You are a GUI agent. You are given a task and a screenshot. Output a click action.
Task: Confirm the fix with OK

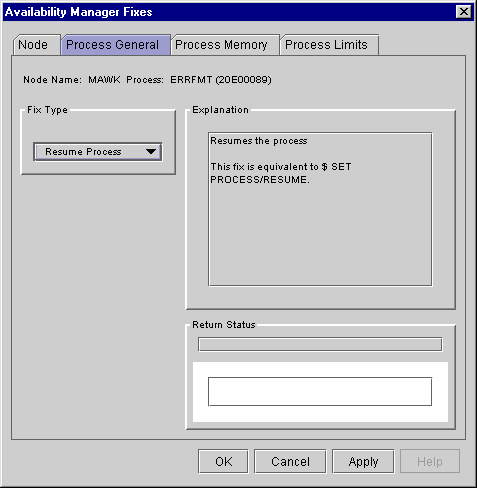(x=223, y=462)
